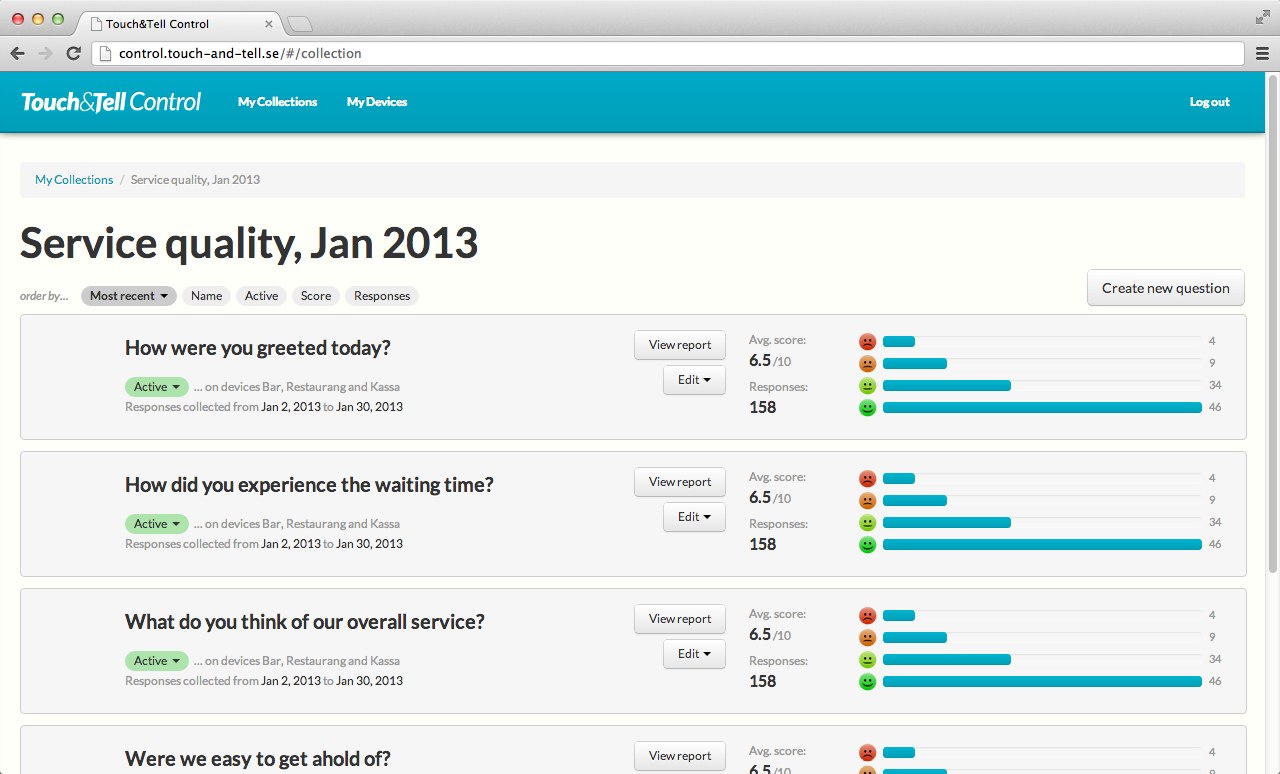Click Create new question button
The image size is (1280, 774).
[1166, 288]
